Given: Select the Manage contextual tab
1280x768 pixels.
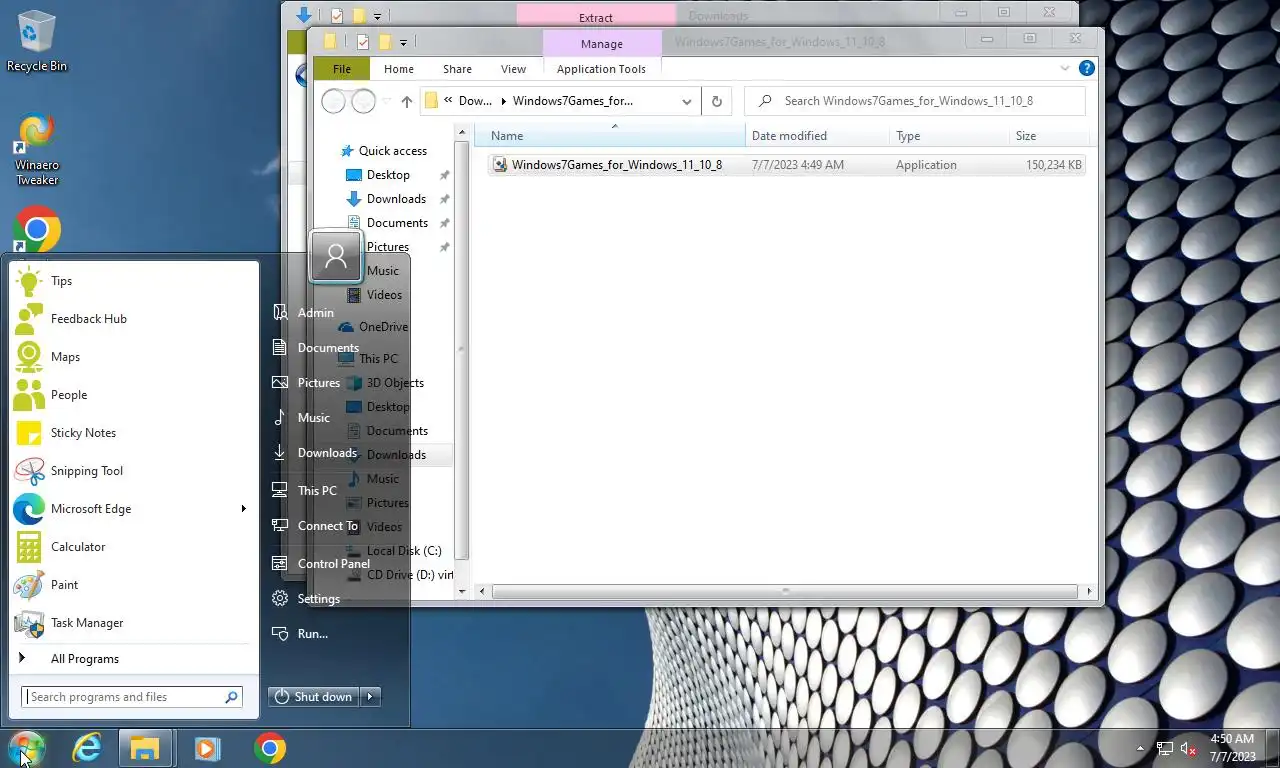Looking at the screenshot, I should click(602, 44).
